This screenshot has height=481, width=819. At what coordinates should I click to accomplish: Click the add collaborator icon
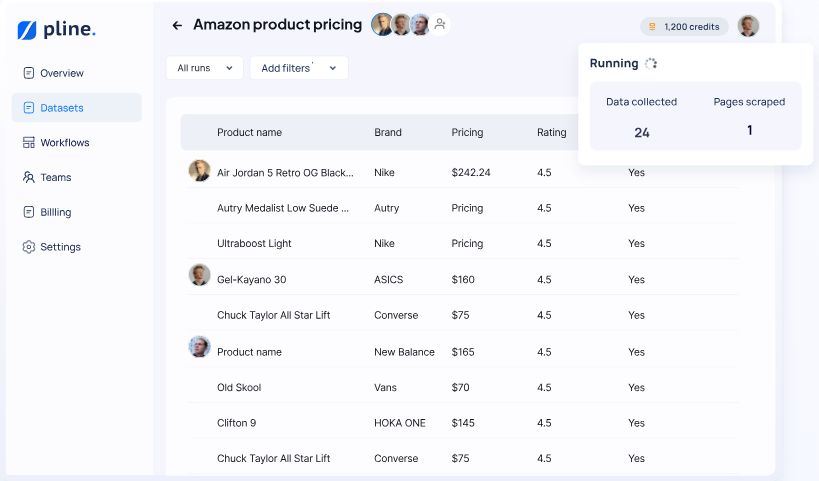(x=440, y=24)
